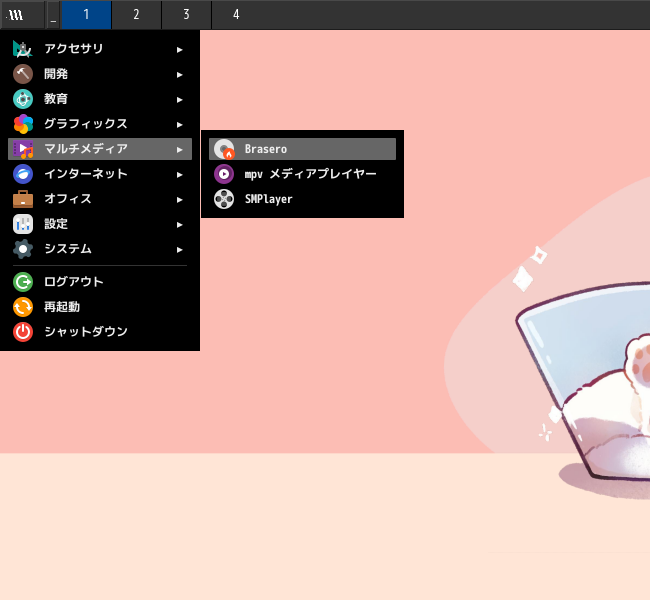Expand the 教育 submenu arrow
This screenshot has height=600, width=650.
point(179,100)
